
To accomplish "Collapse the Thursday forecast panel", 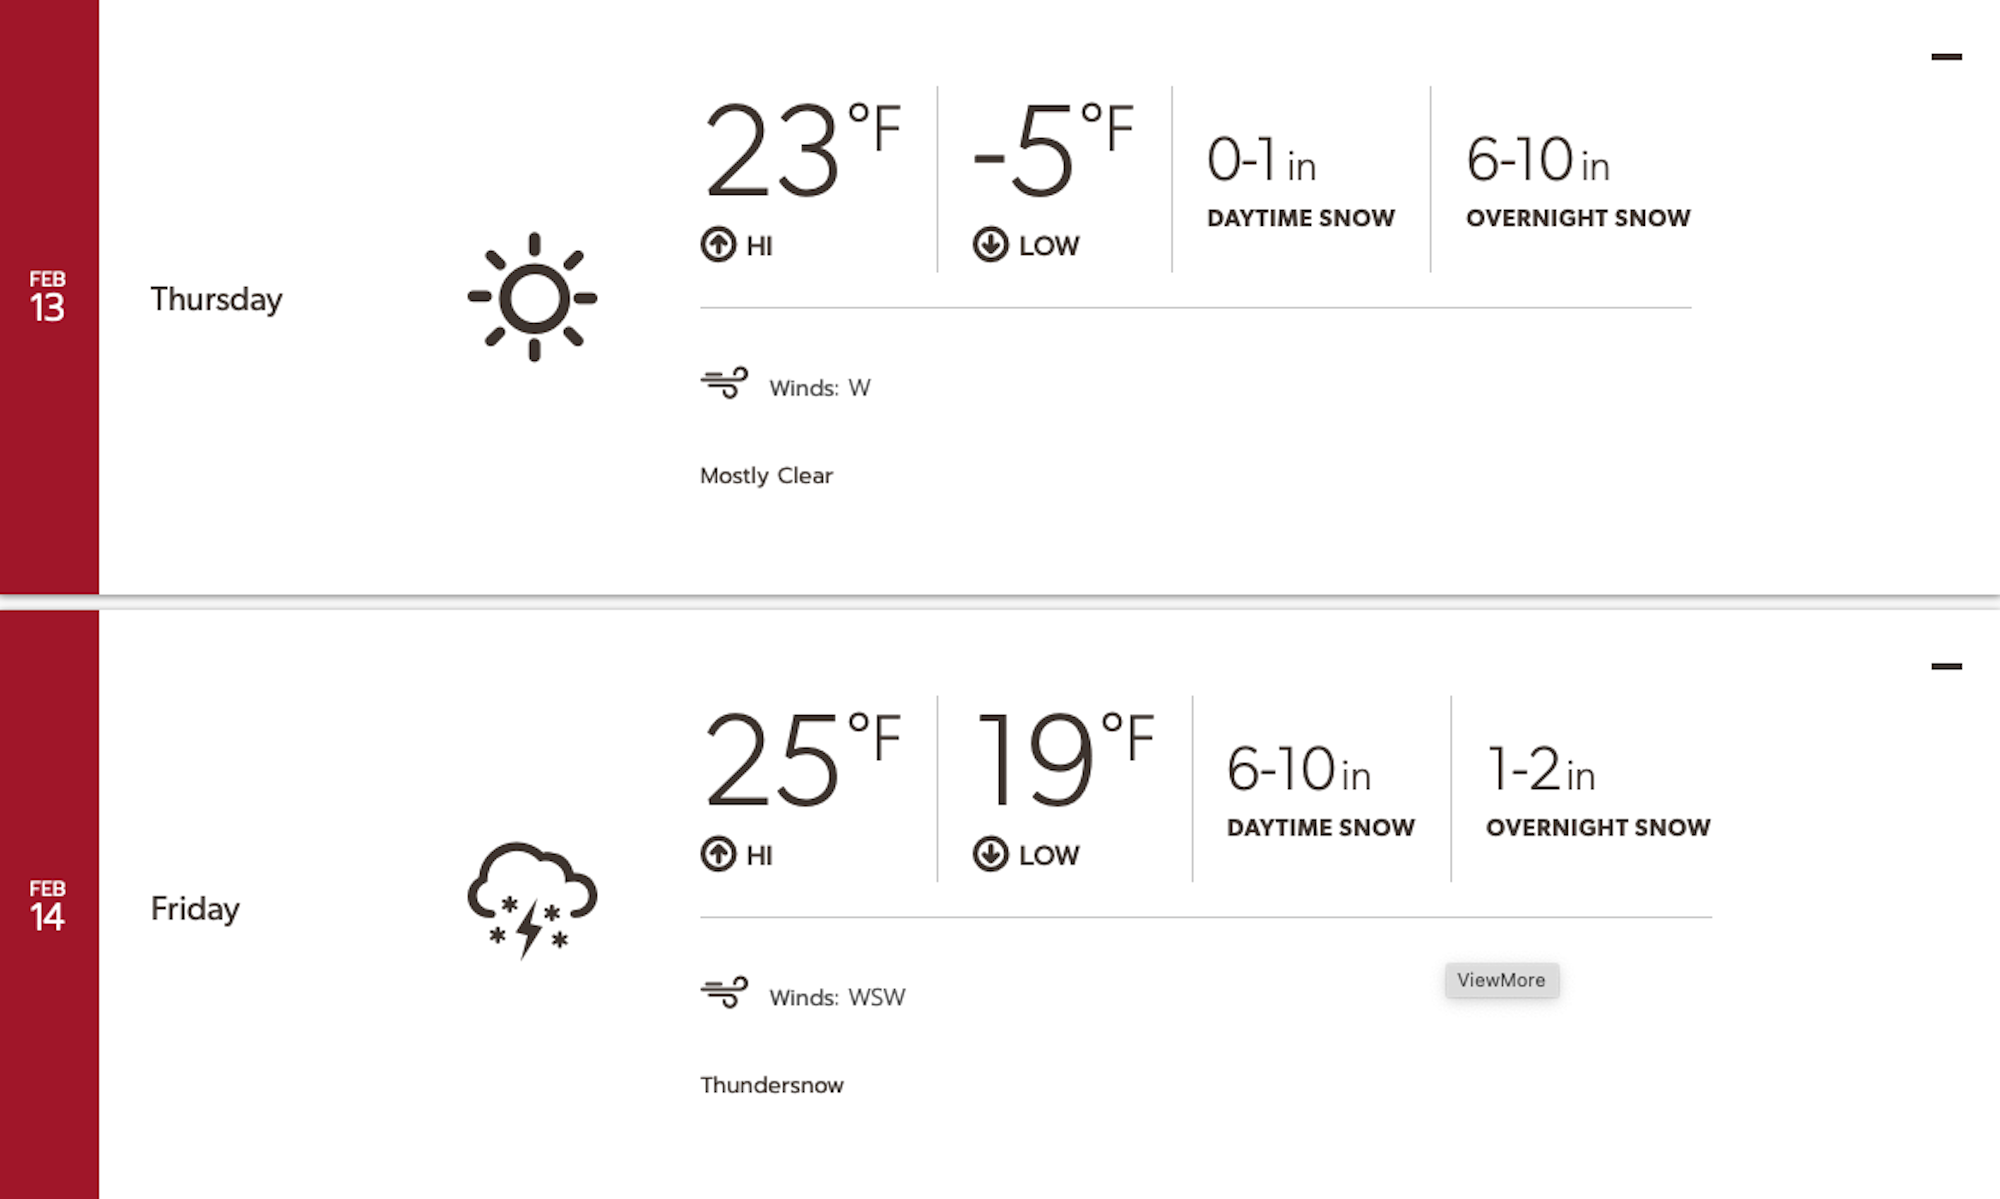I will point(1946,57).
